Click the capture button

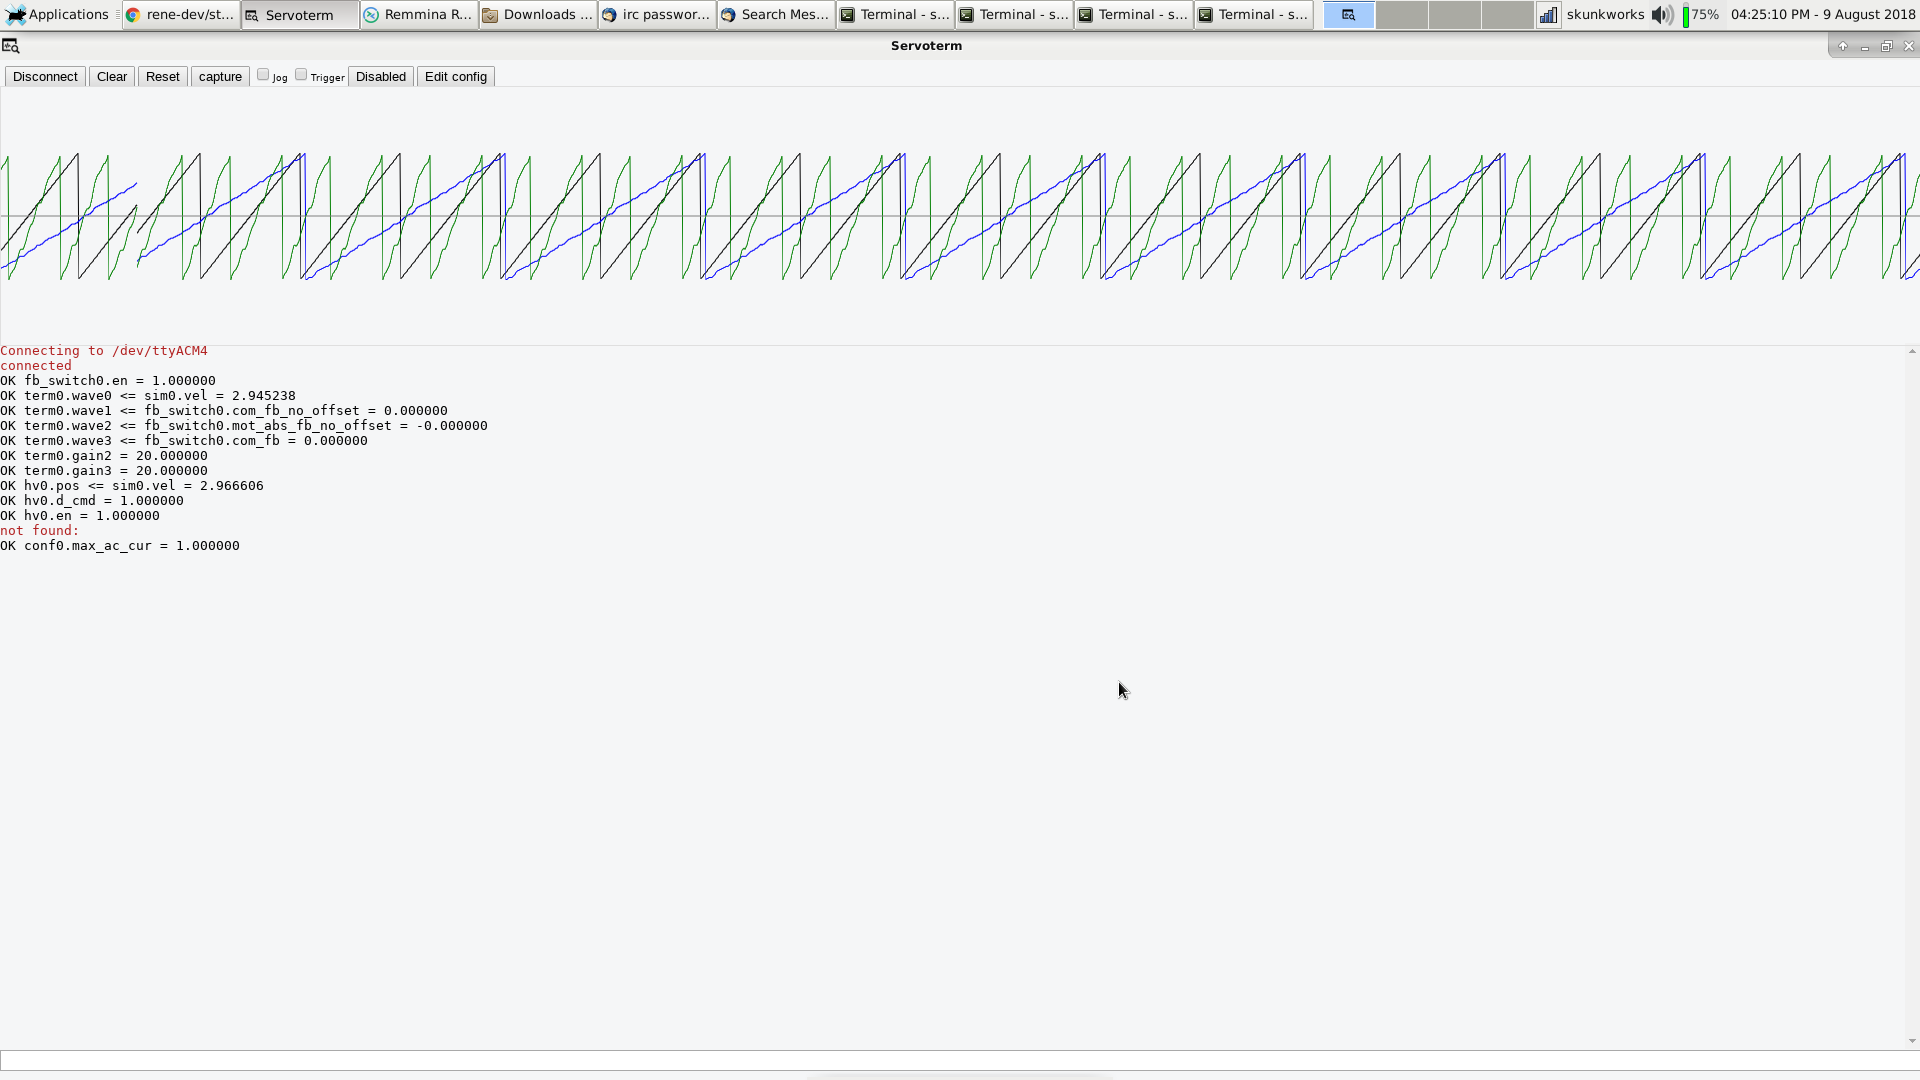(x=220, y=77)
